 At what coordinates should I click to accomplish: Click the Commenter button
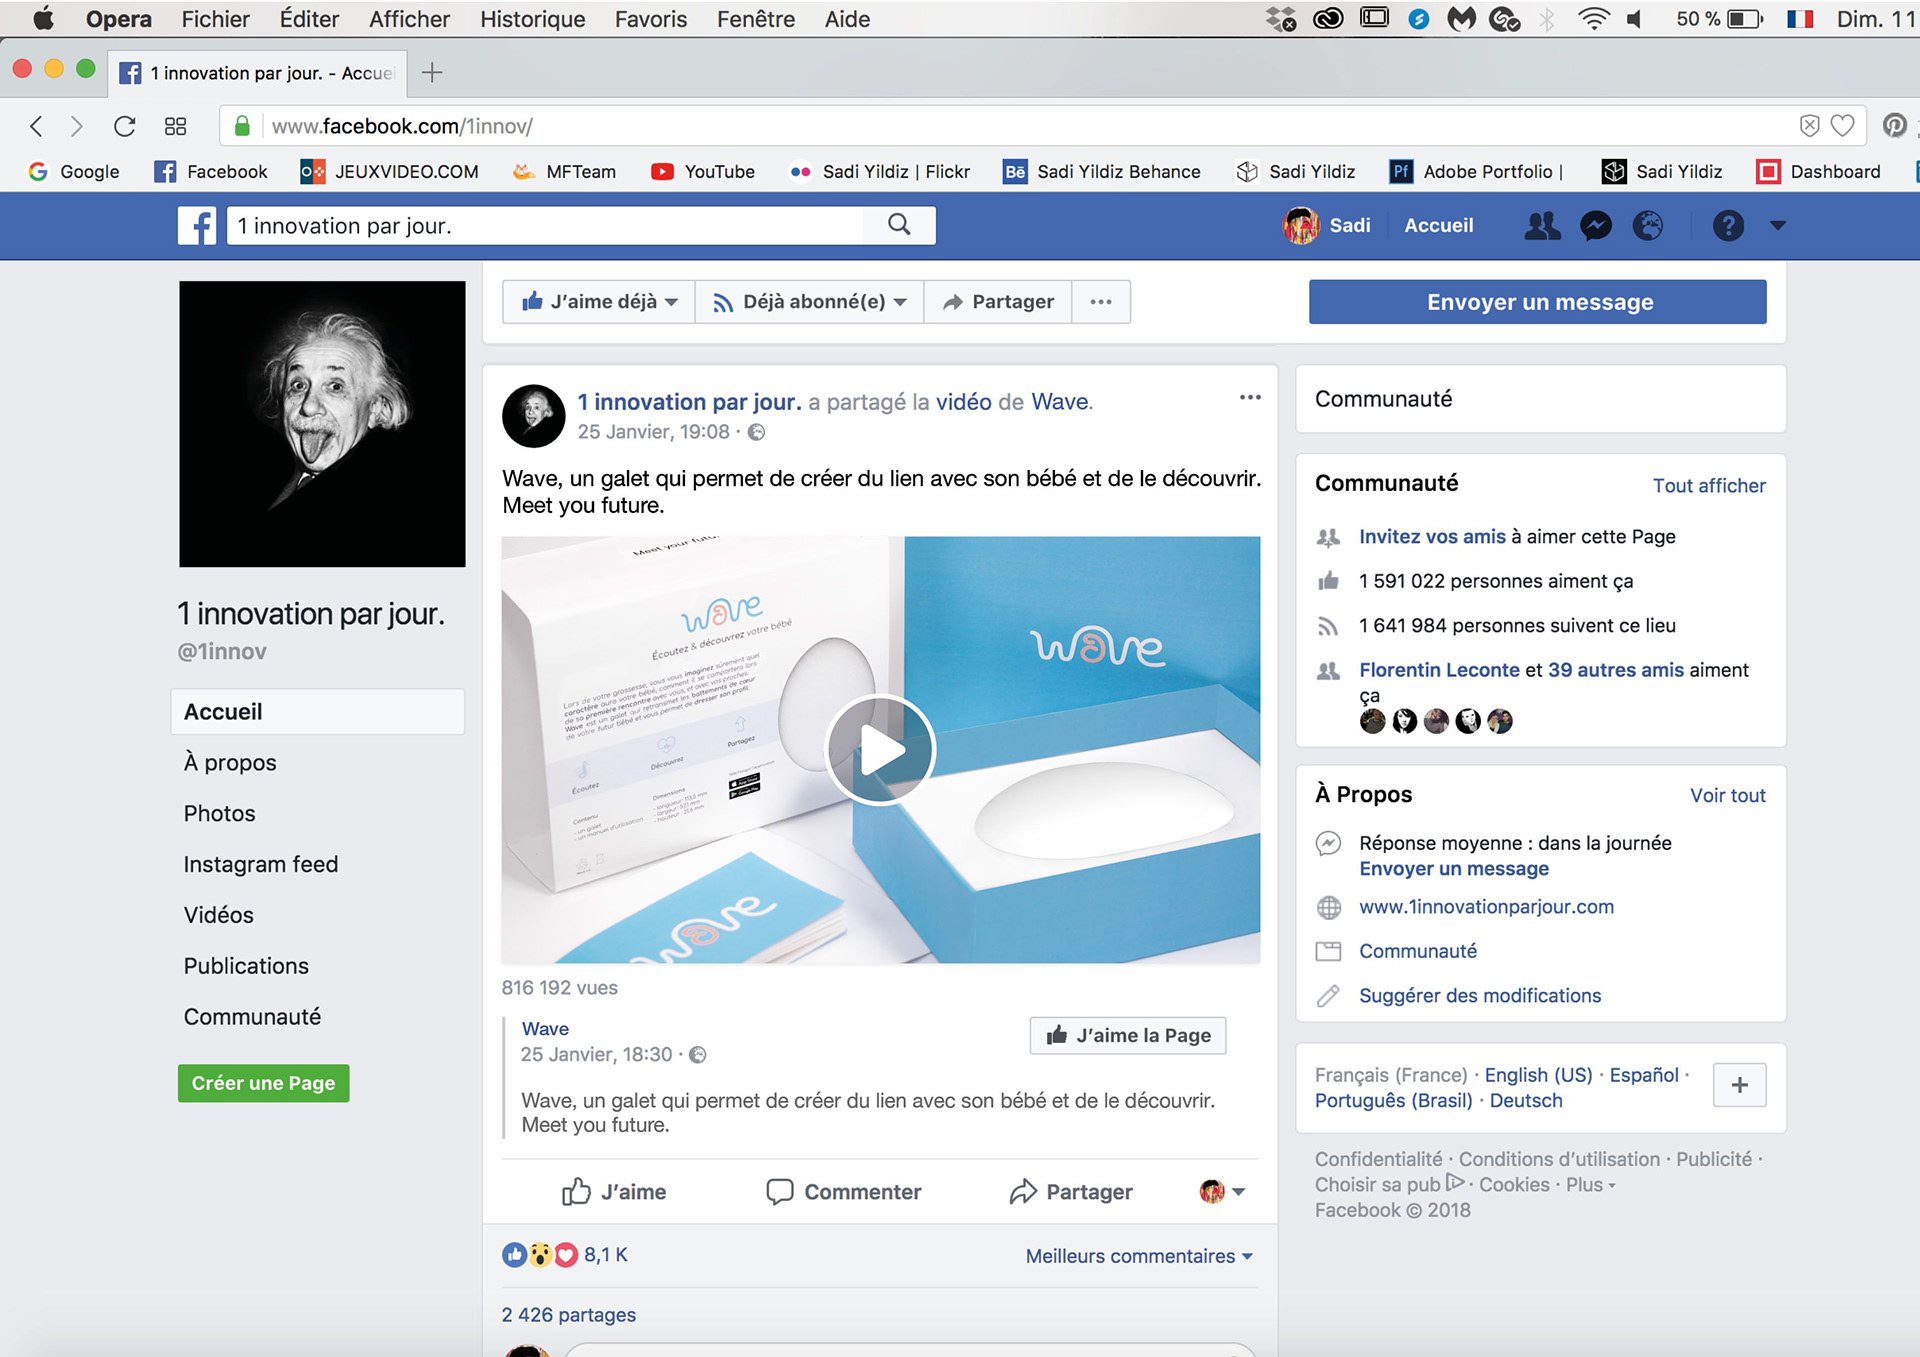click(x=843, y=1192)
